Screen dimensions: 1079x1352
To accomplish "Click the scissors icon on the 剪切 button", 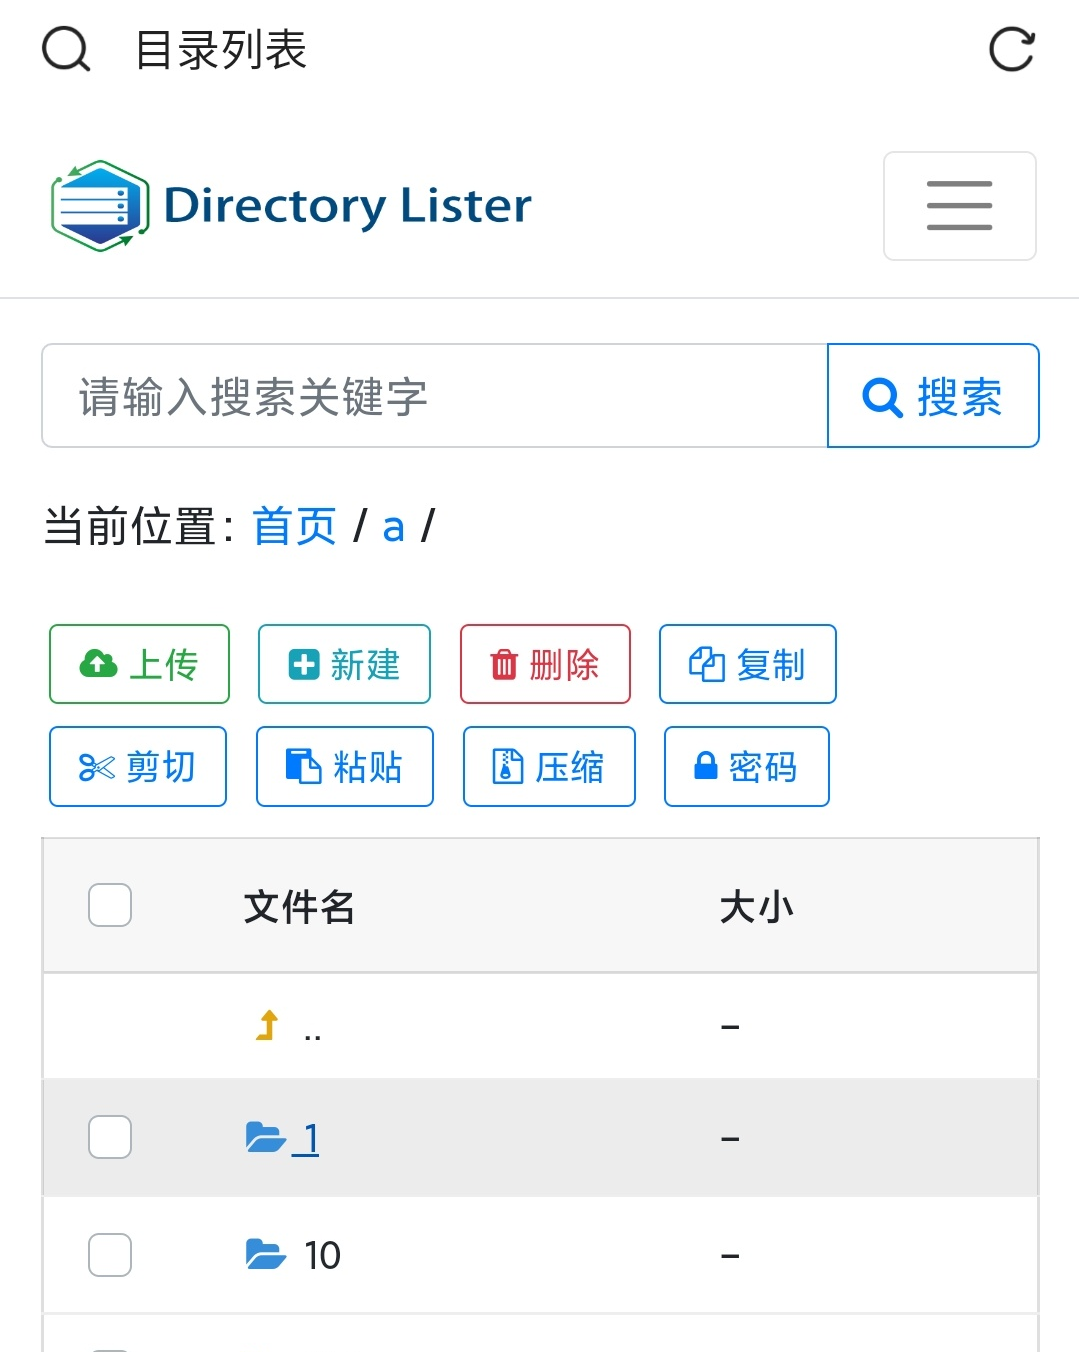I will click(95, 766).
